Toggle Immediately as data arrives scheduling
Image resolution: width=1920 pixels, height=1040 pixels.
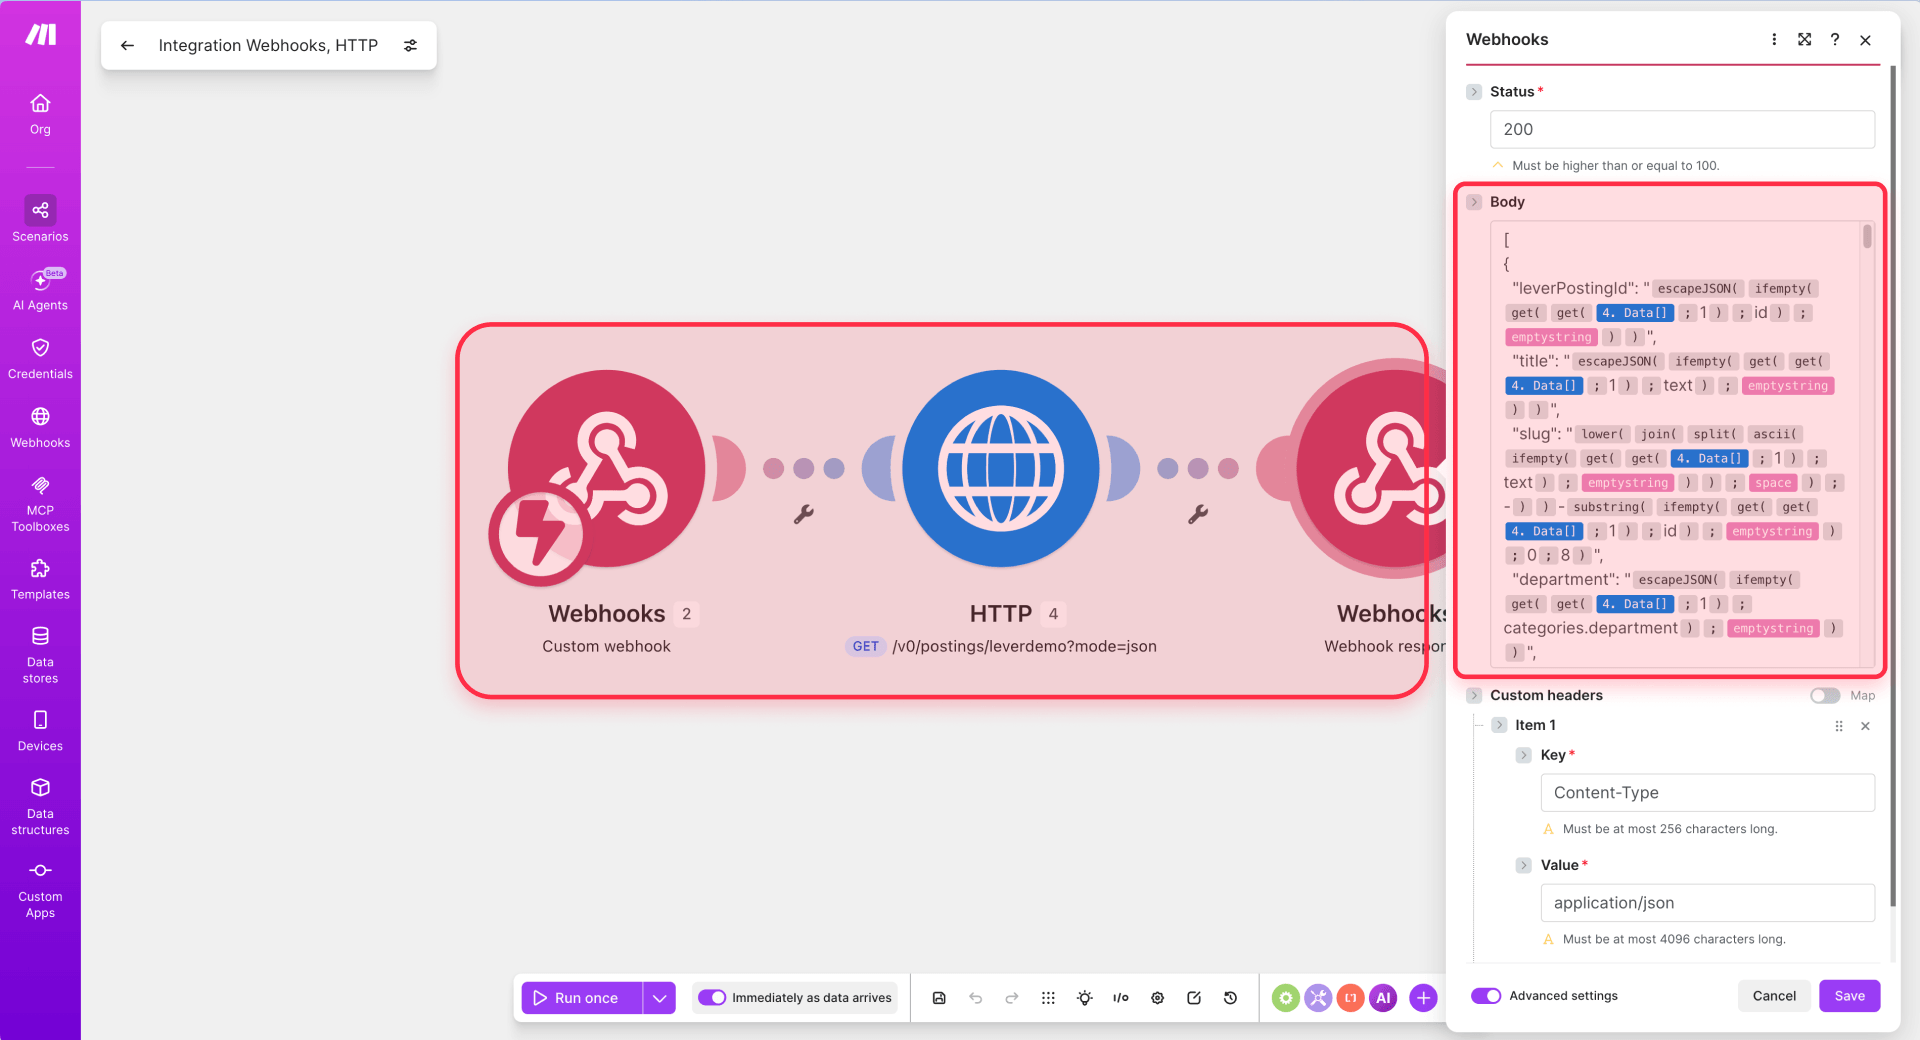(712, 997)
